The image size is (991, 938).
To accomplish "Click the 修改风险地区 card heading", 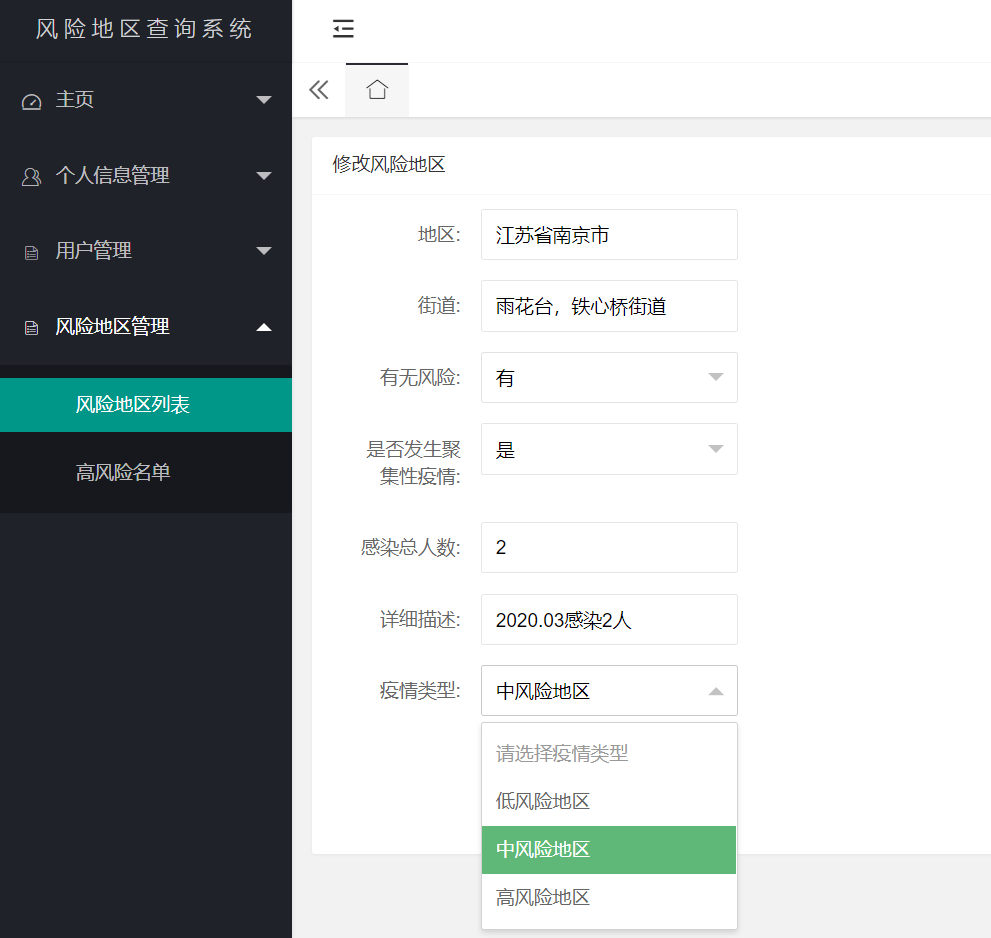I will point(389,164).
